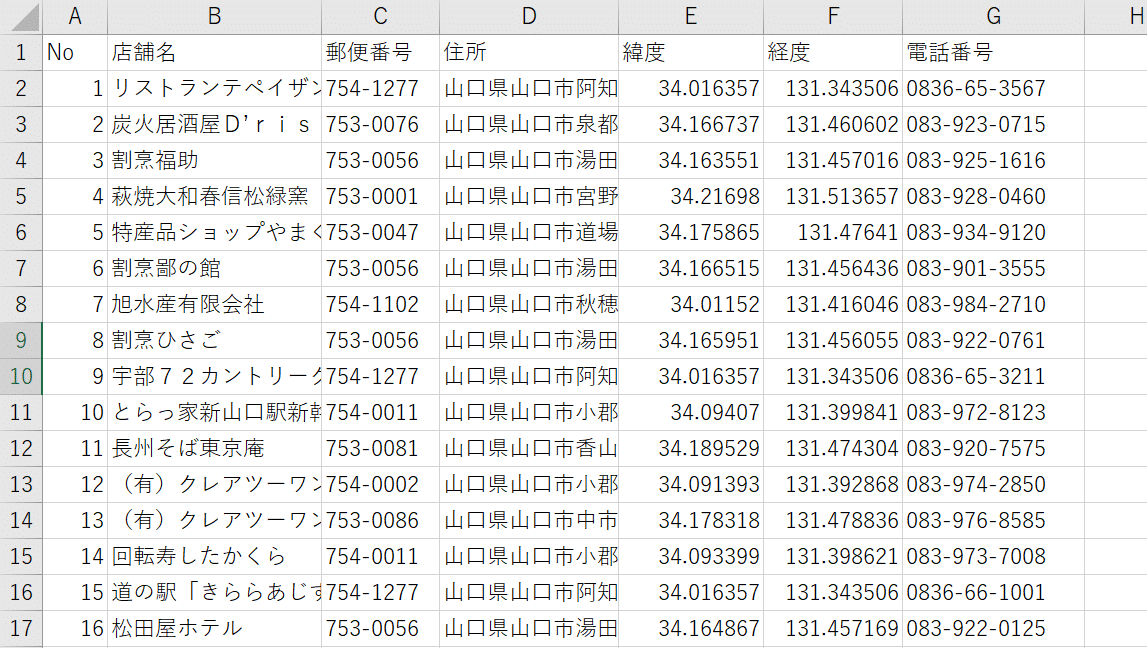
Task: Select column G header
Action: [x=993, y=17]
